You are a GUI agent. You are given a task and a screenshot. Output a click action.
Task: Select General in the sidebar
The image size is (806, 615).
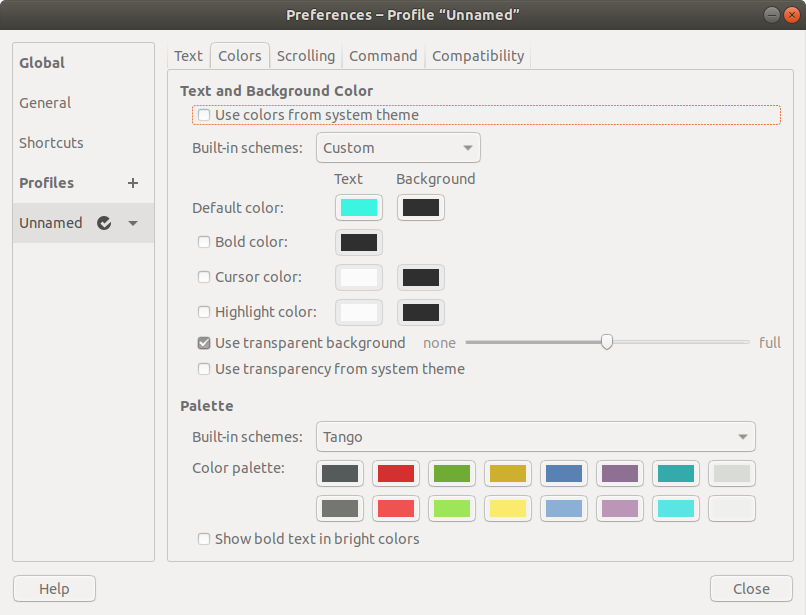[x=45, y=103]
